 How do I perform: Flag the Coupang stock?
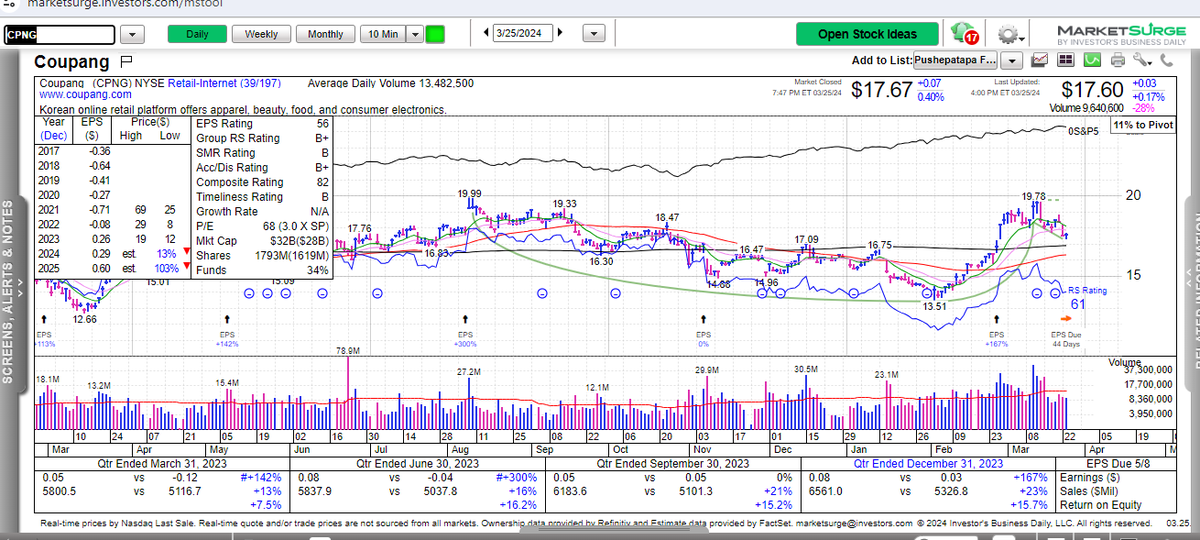(127, 62)
